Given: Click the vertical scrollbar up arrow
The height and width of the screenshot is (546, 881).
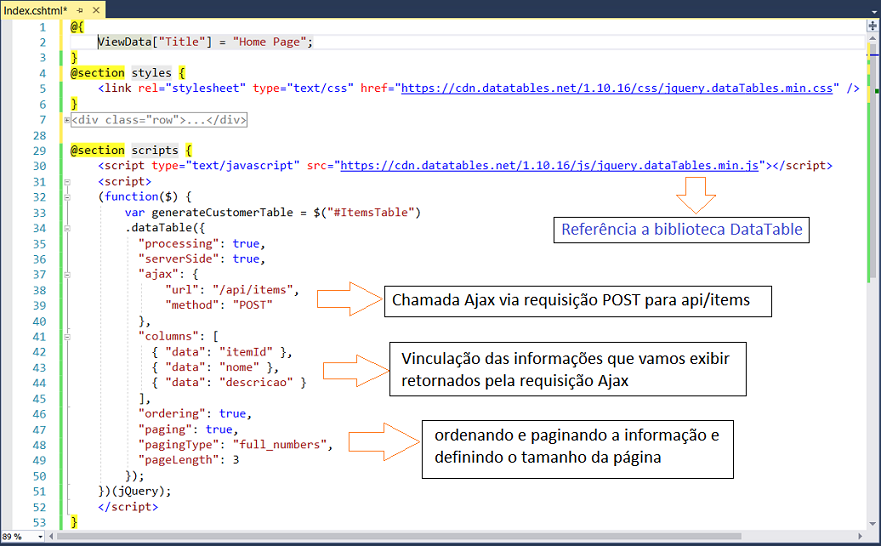Looking at the screenshot, I should 872,38.
